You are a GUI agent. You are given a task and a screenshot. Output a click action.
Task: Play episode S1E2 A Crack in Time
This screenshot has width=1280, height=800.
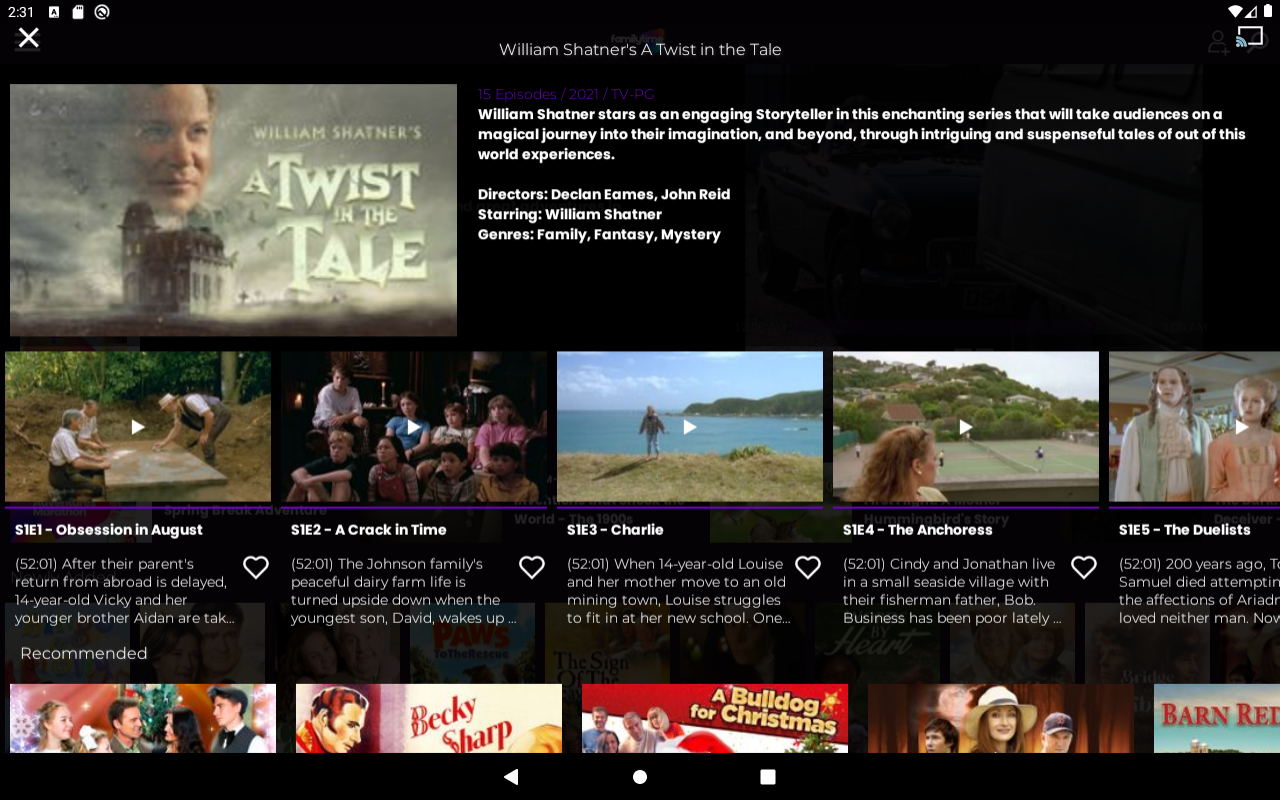(x=414, y=427)
